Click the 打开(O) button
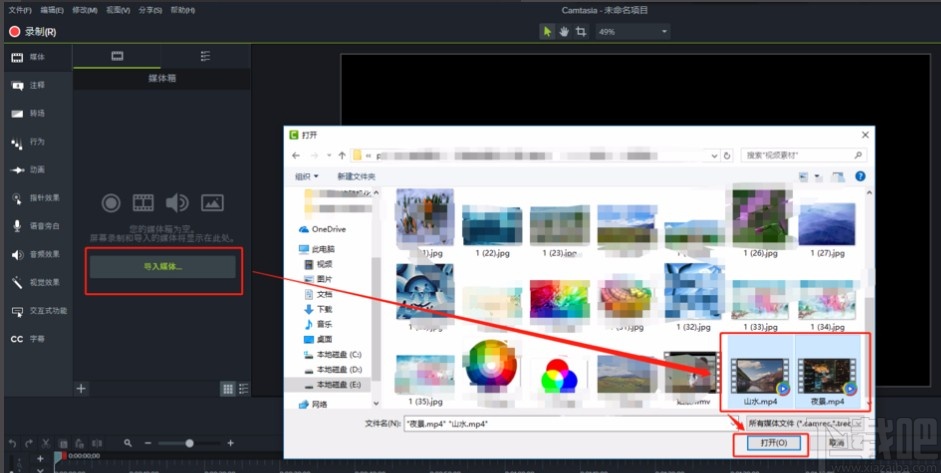This screenshot has width=941, height=473. (774, 443)
